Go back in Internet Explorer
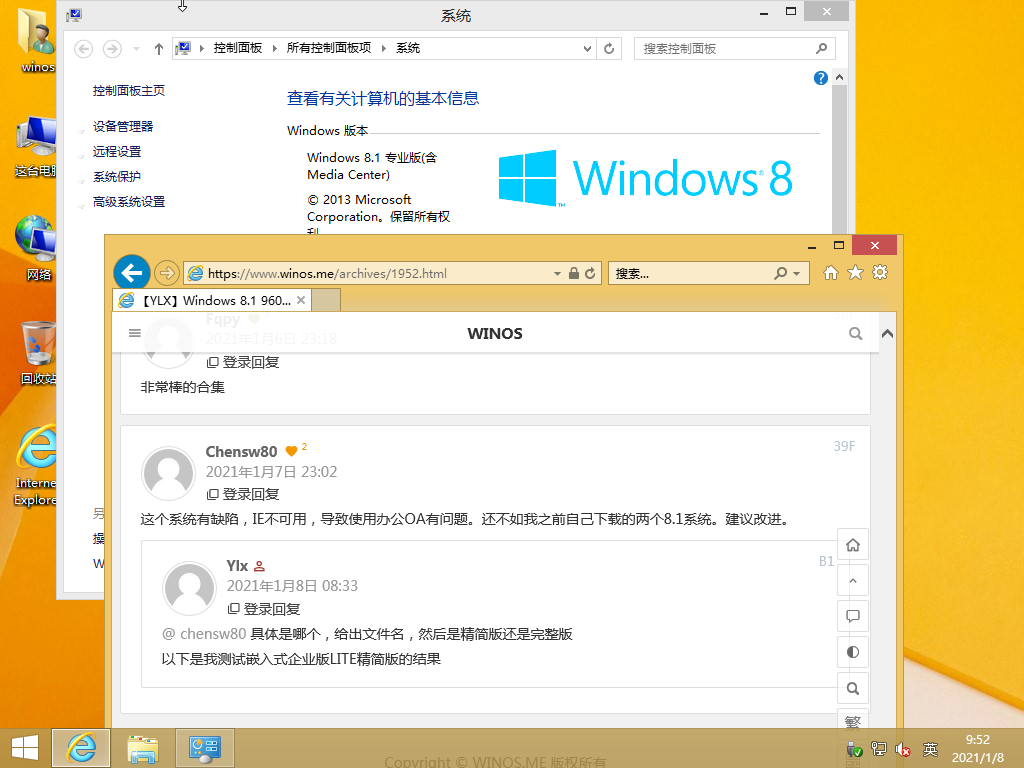 pyautogui.click(x=132, y=273)
